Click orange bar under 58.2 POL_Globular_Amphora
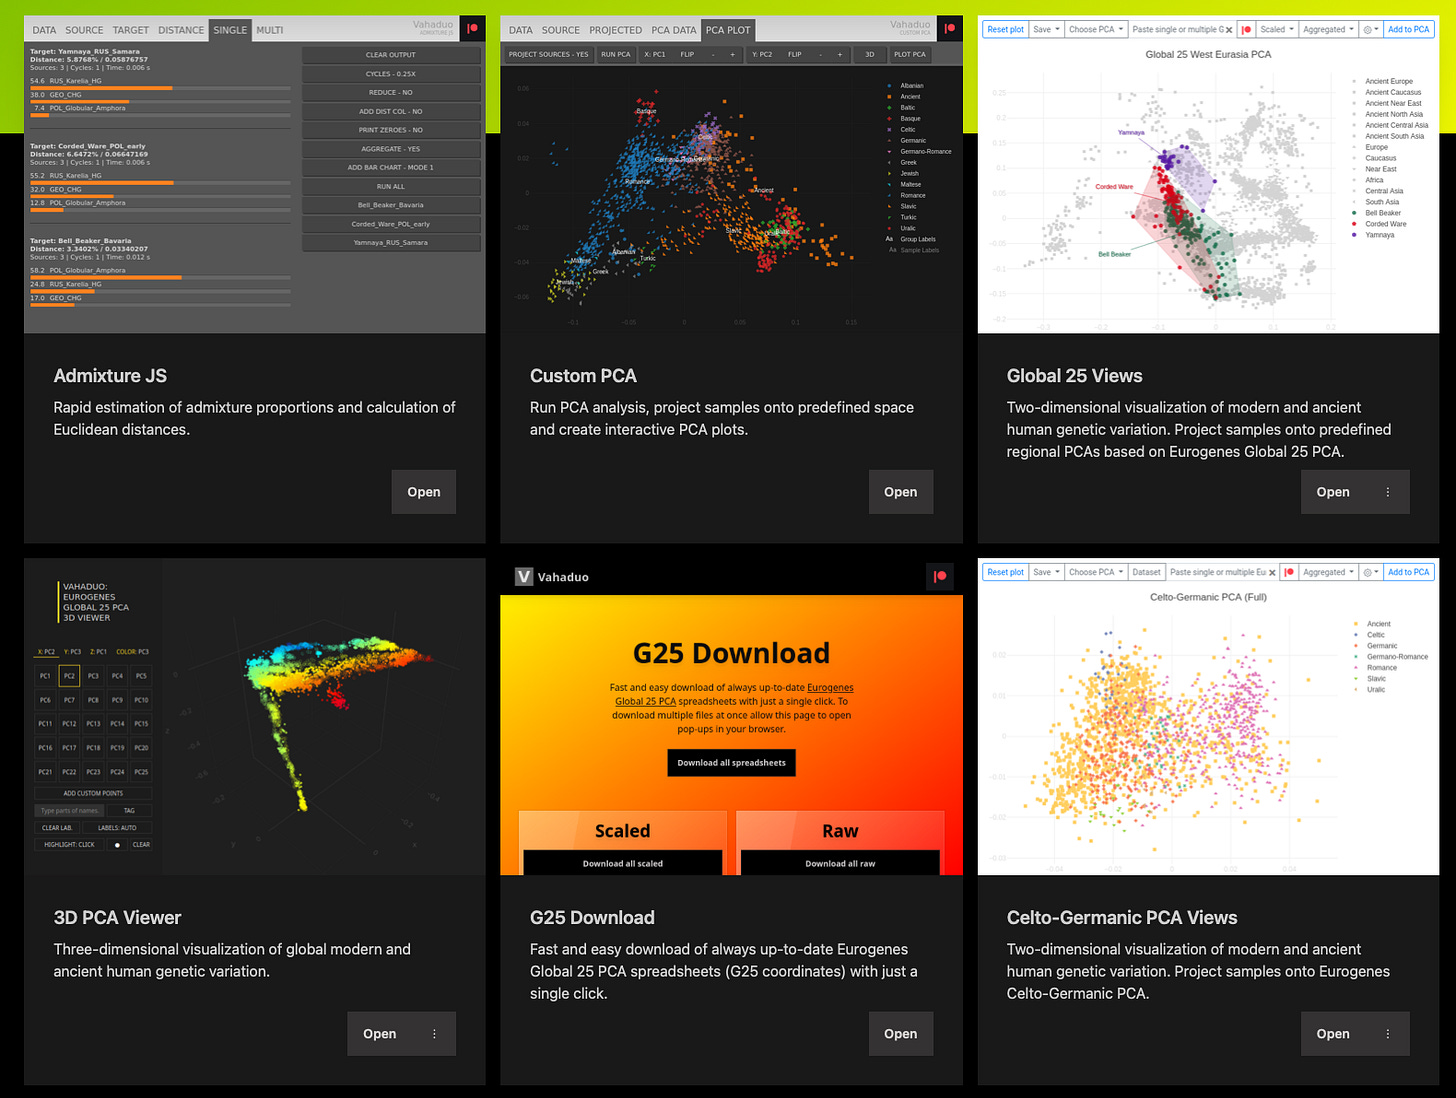The width and height of the screenshot is (1456, 1098). coord(106,277)
